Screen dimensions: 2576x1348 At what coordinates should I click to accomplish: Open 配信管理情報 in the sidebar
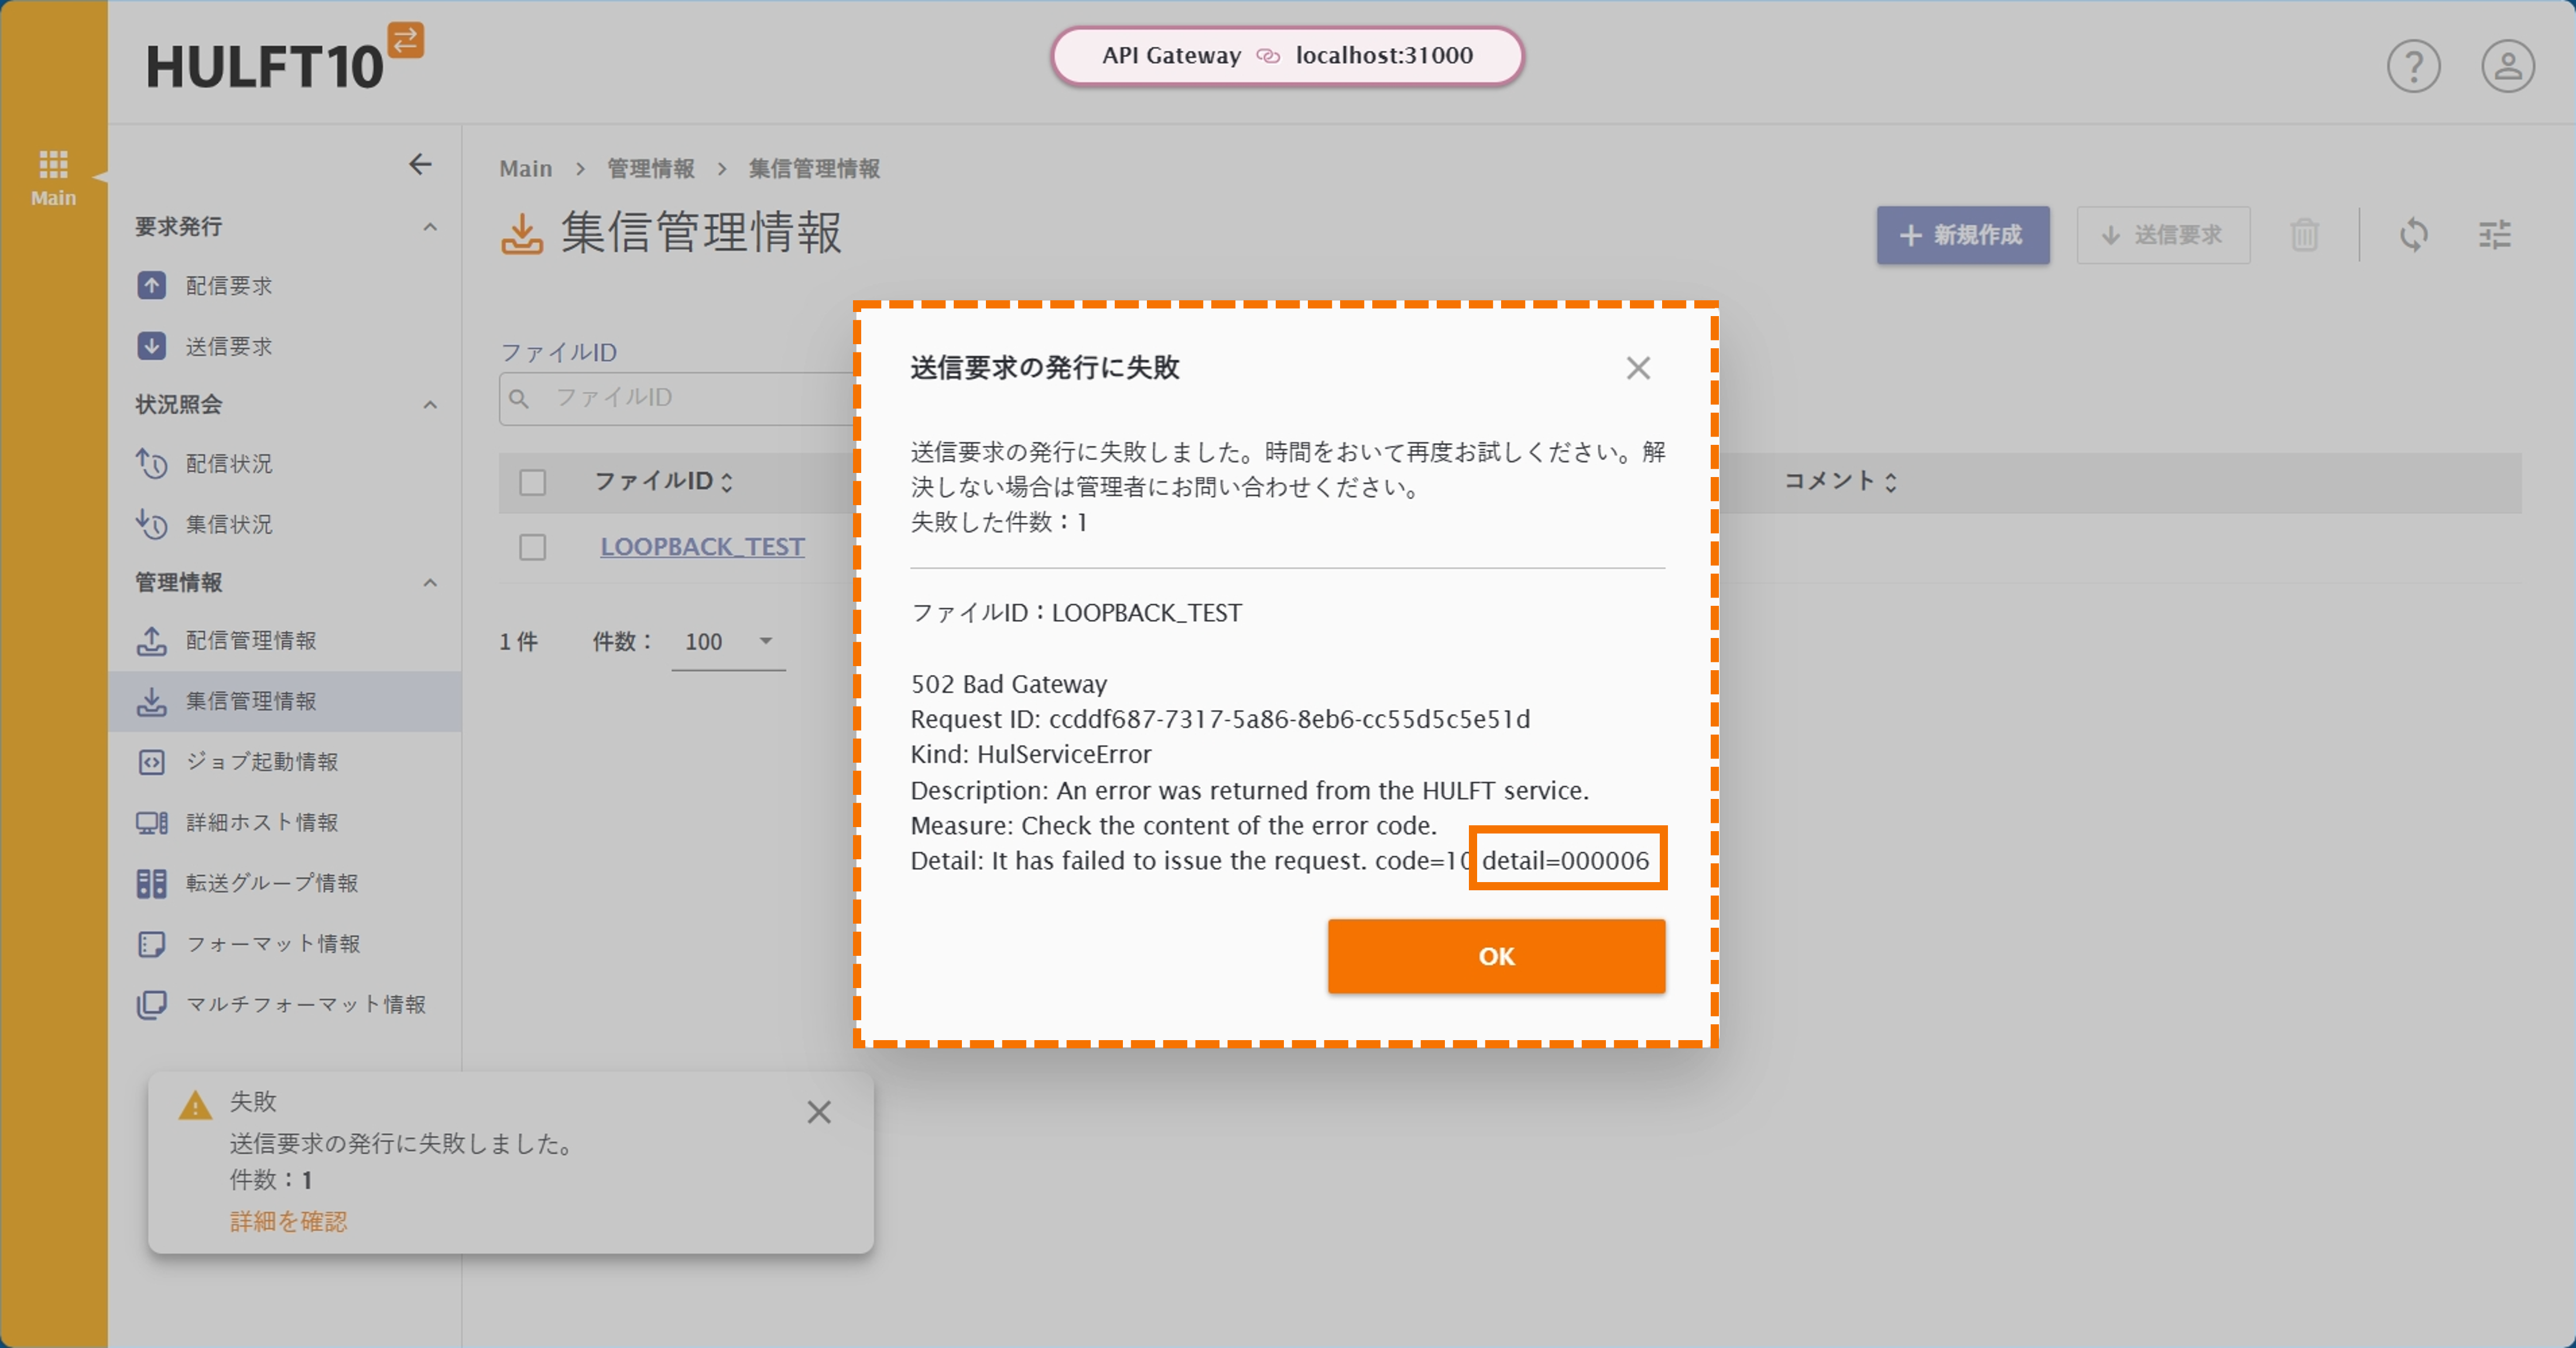(250, 640)
